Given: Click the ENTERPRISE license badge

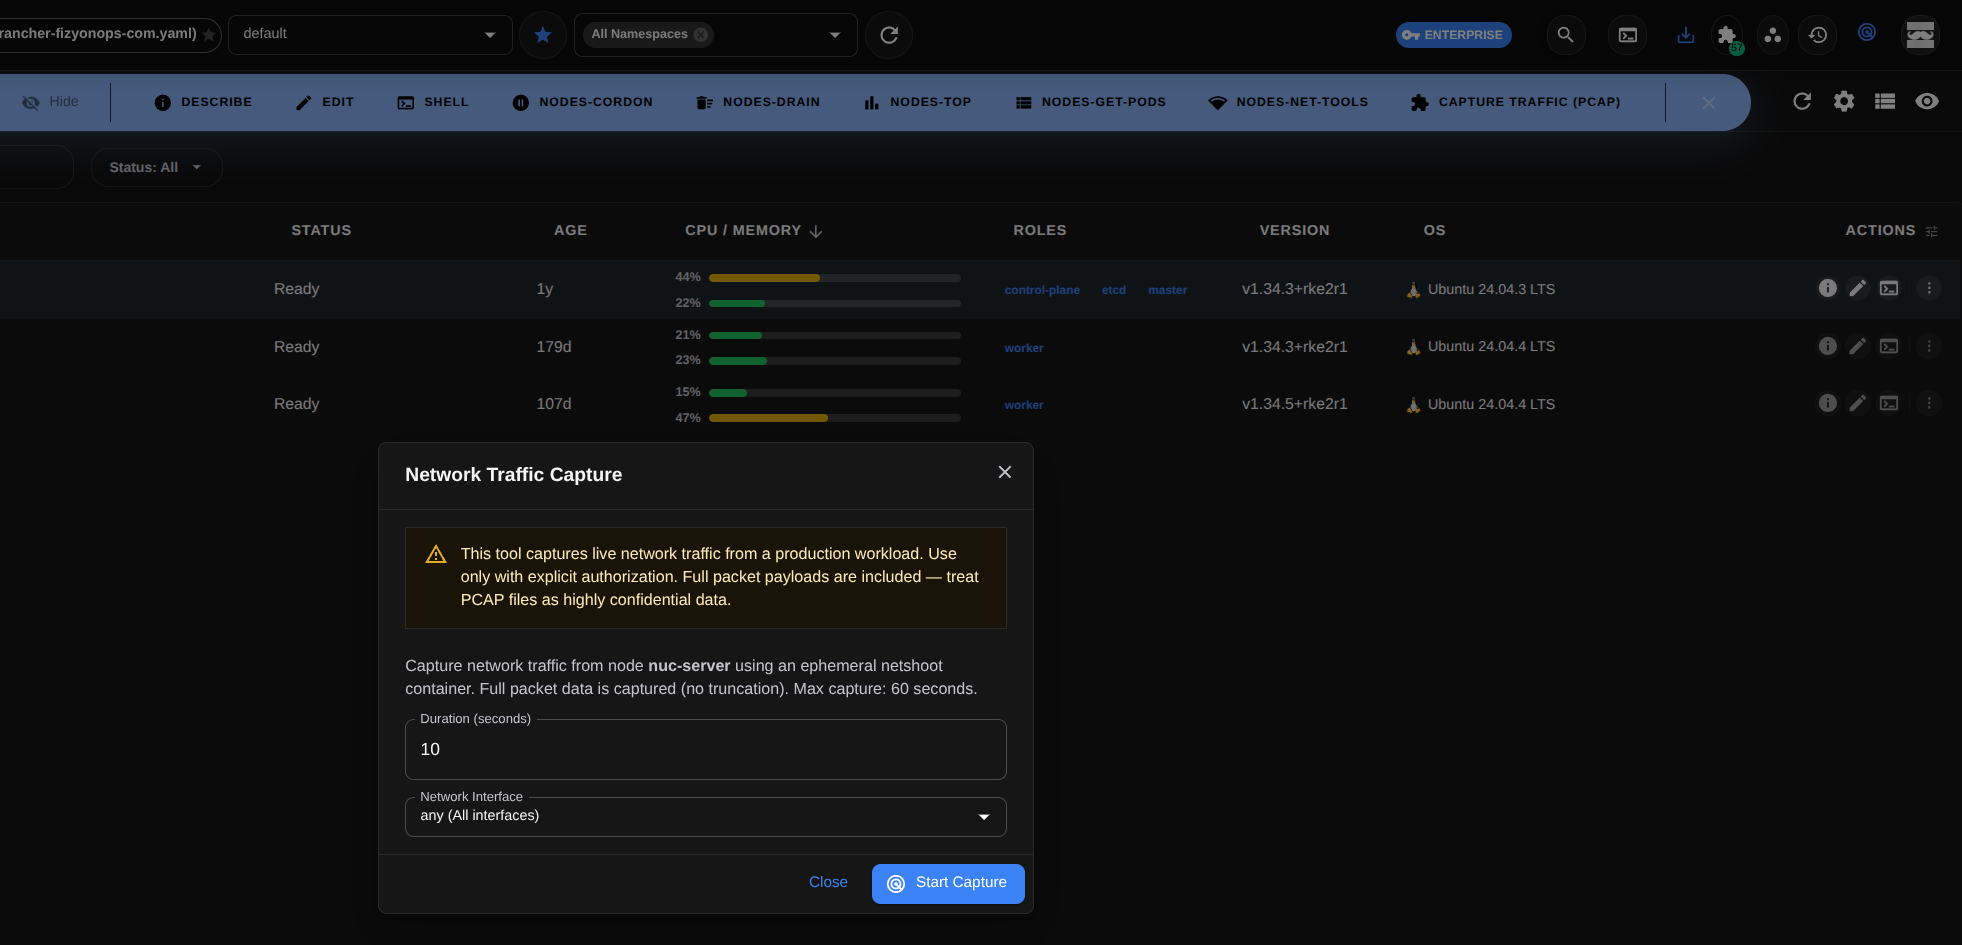Looking at the screenshot, I should (1453, 35).
